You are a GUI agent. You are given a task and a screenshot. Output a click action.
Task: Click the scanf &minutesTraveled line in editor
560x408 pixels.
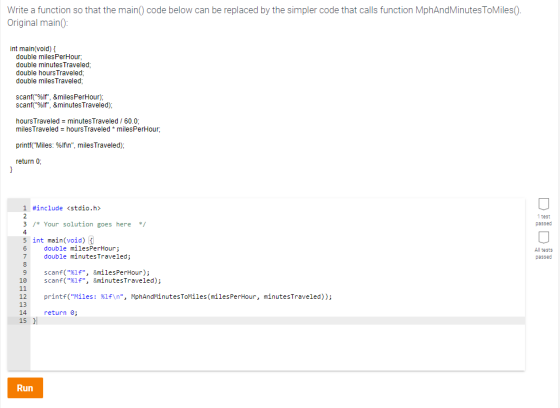pyautogui.click(x=102, y=280)
